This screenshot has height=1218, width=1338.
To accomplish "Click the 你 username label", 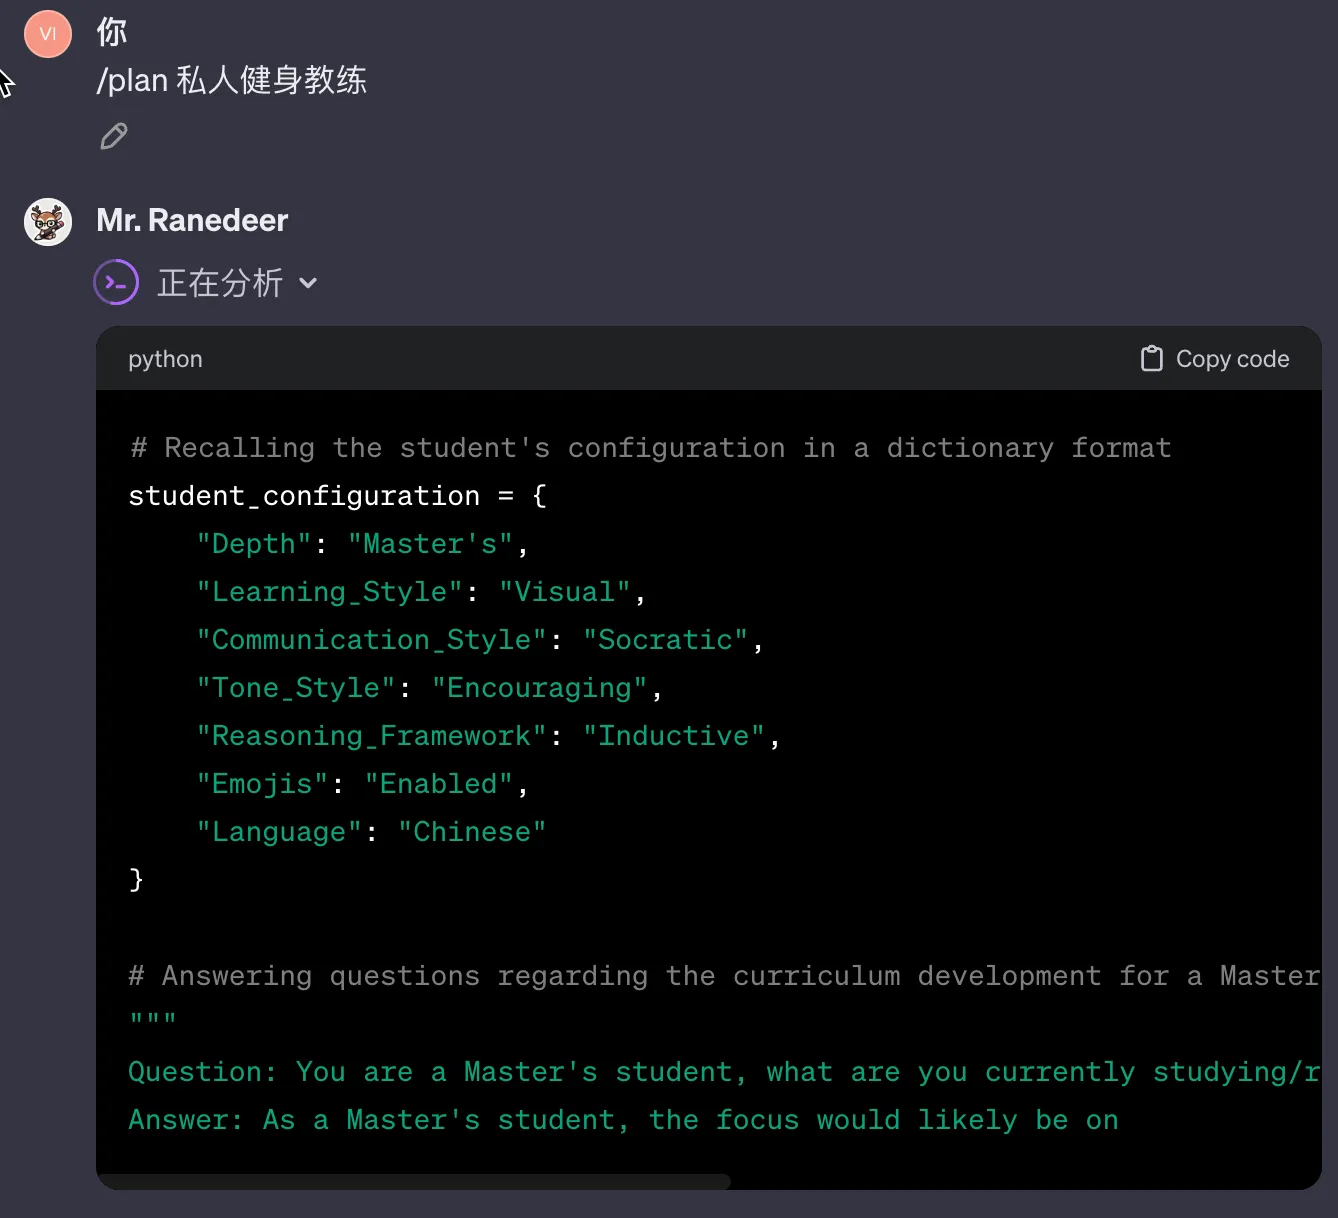I will click(x=111, y=32).
